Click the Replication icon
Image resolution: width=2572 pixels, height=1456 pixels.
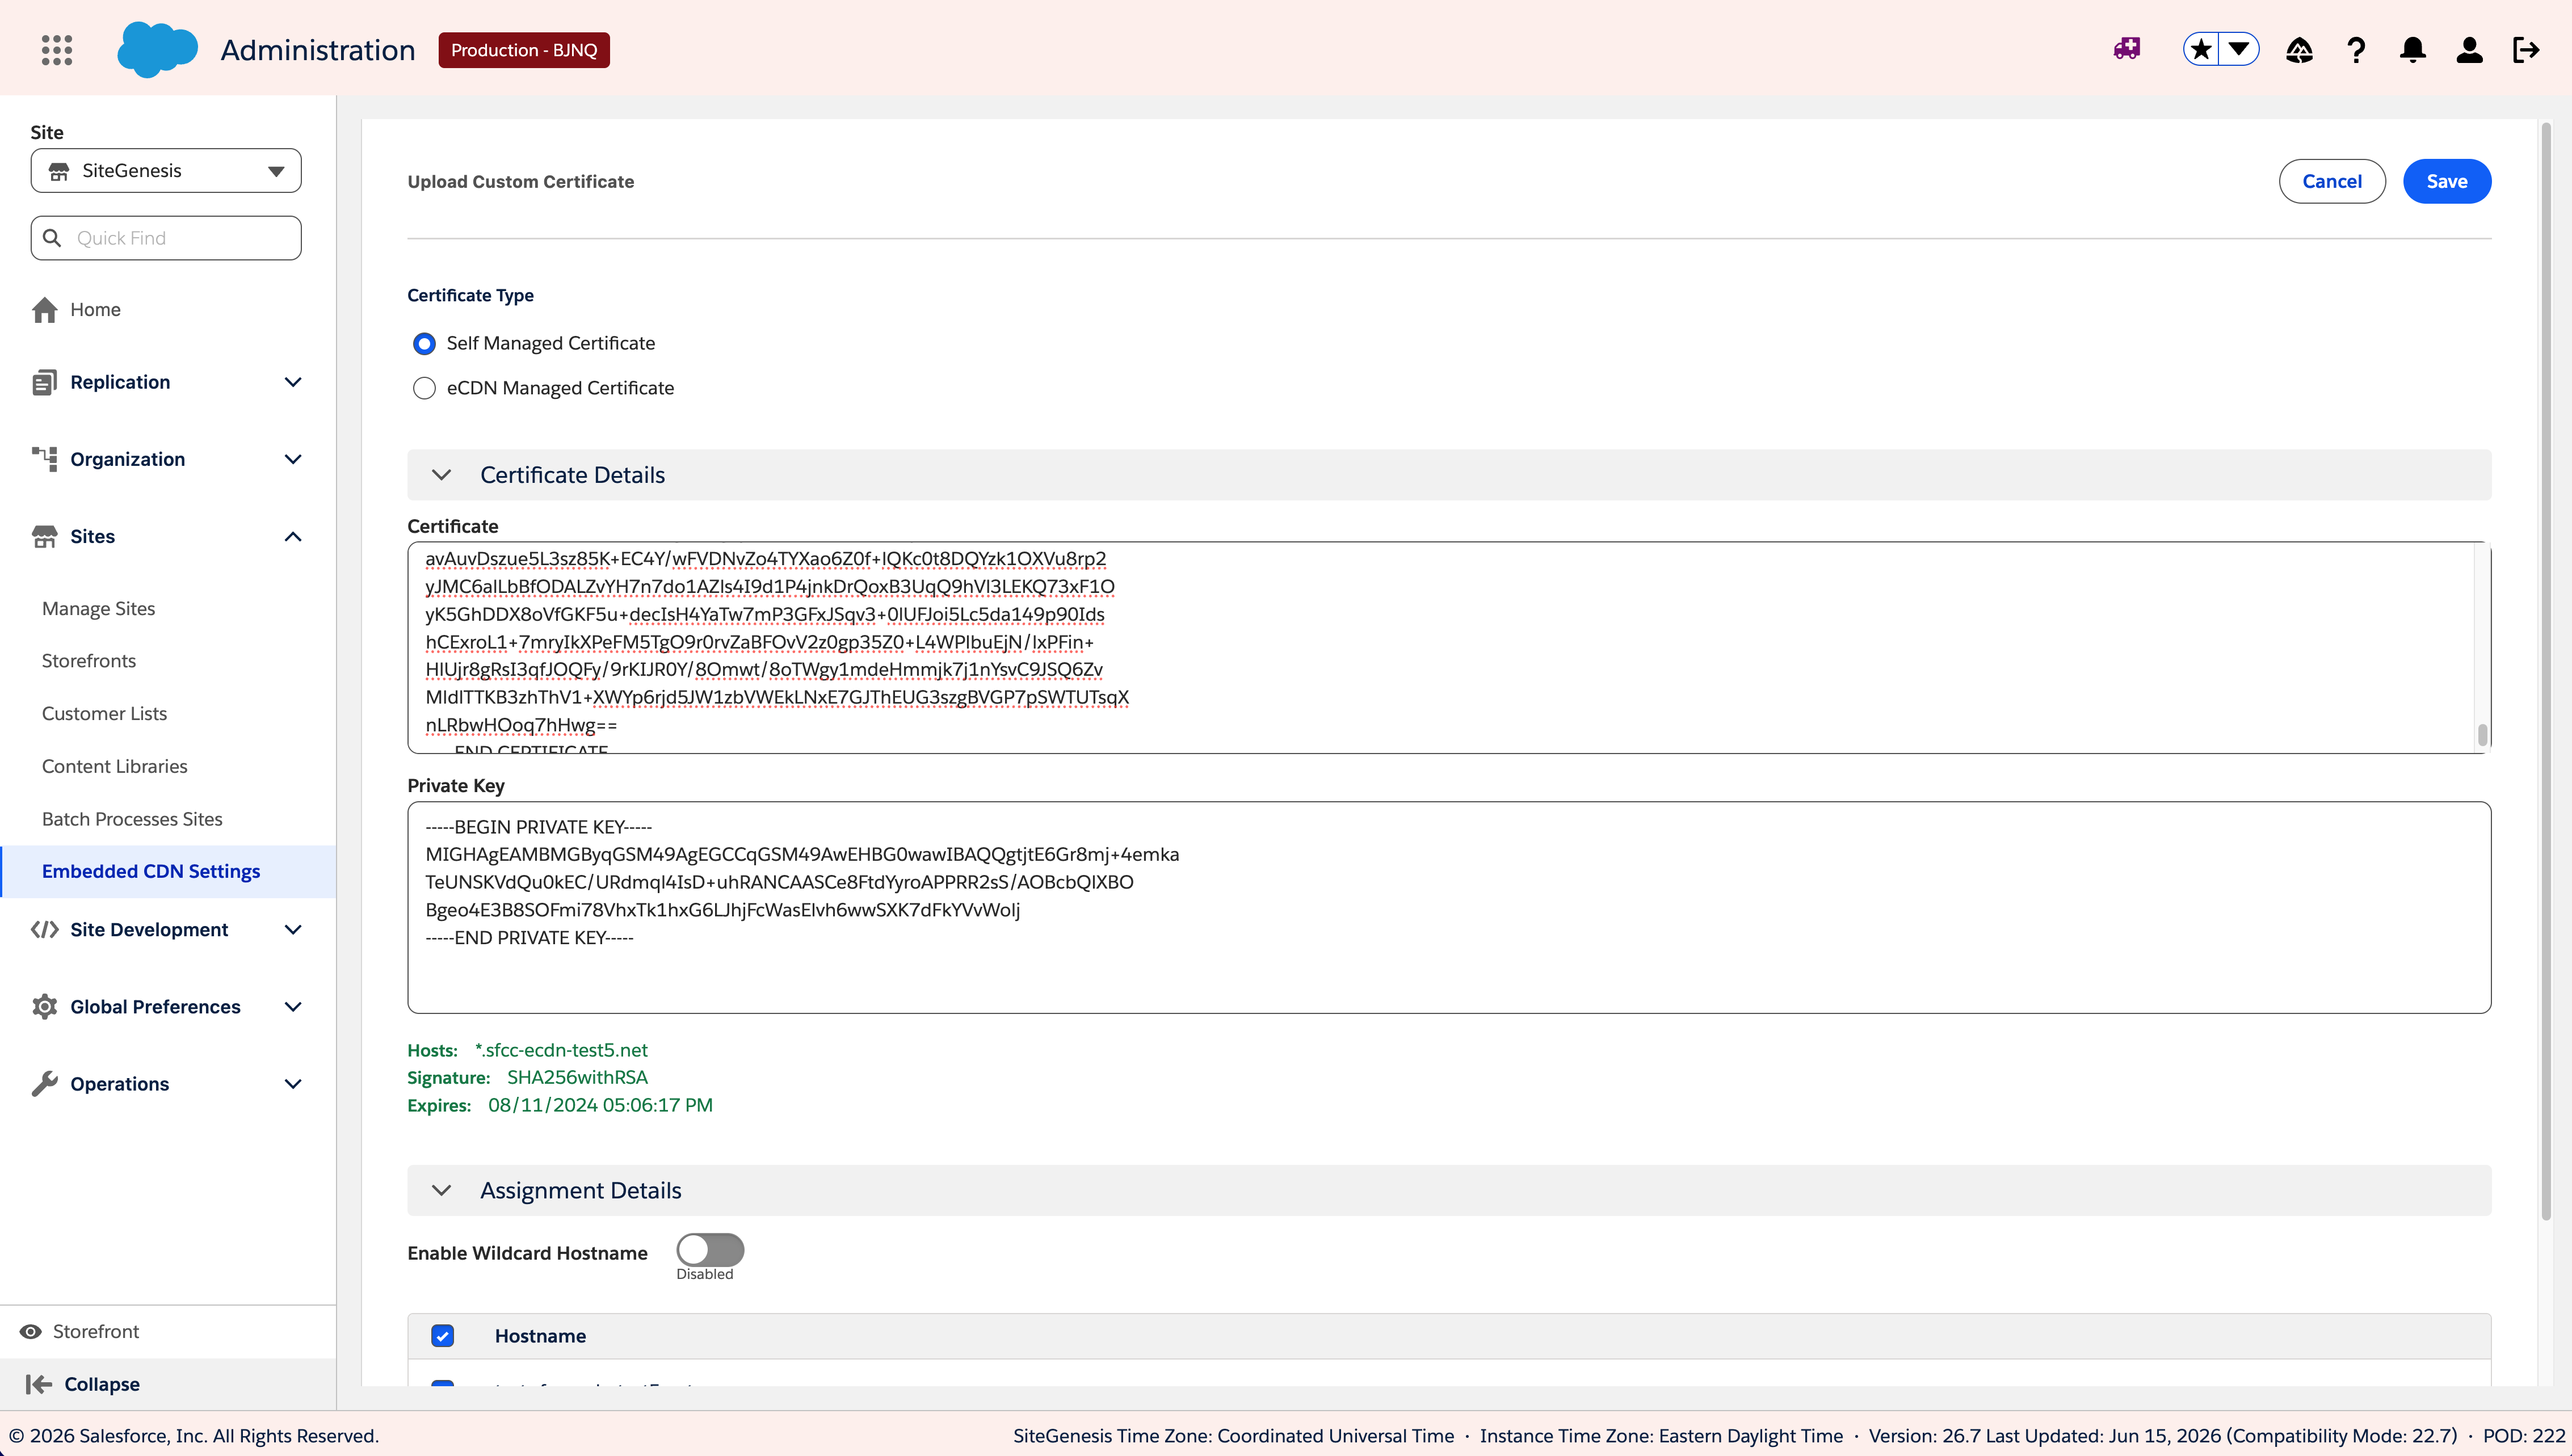click(45, 382)
